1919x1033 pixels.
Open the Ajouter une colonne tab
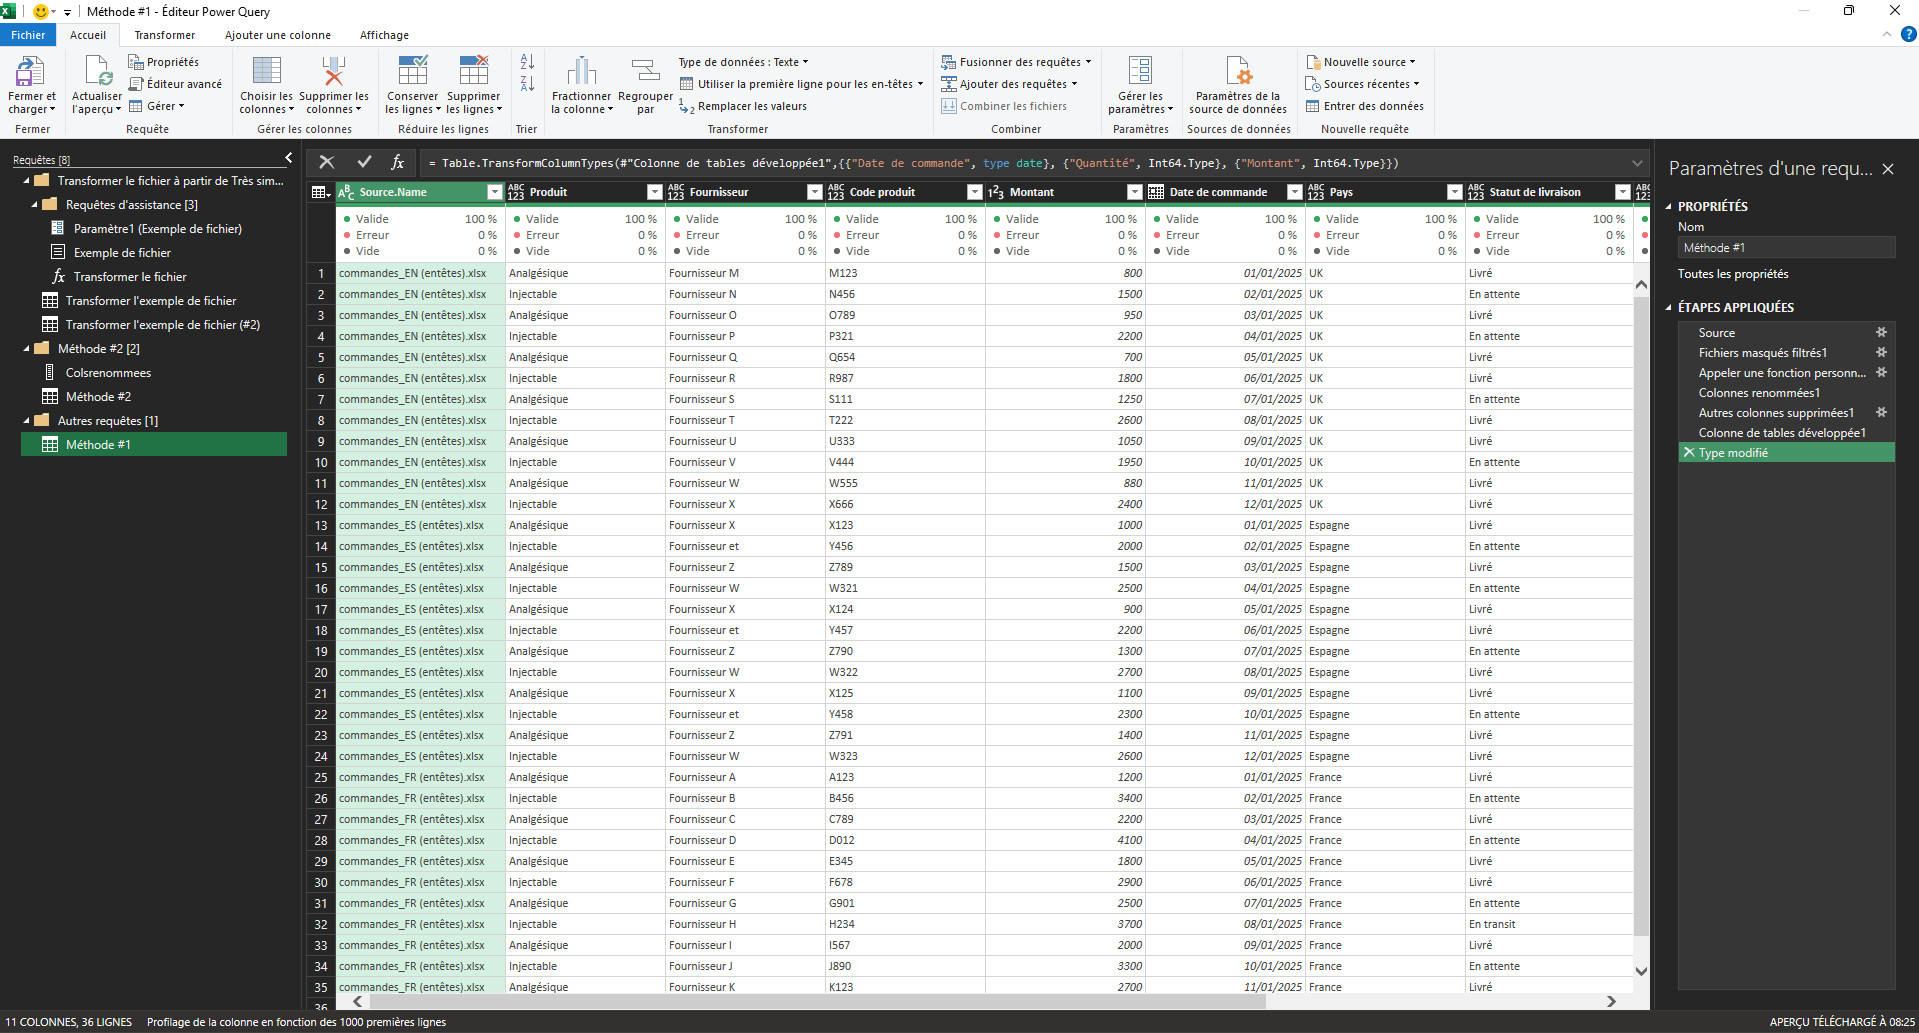pyautogui.click(x=277, y=35)
